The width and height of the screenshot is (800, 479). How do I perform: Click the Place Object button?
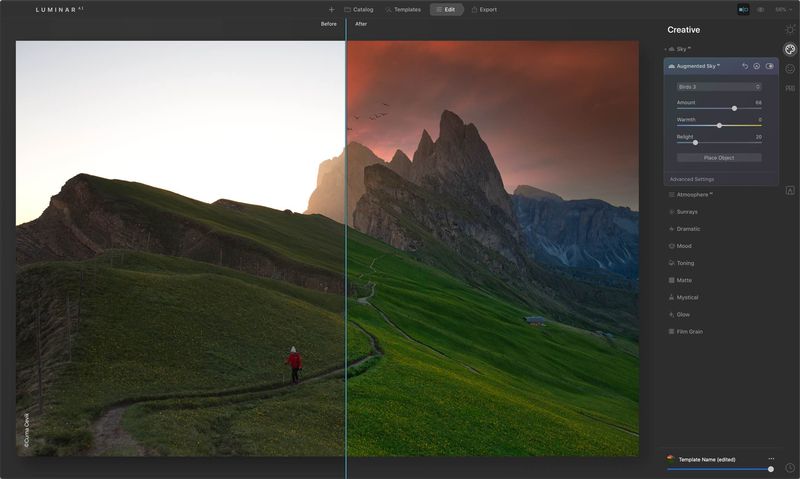pos(719,158)
